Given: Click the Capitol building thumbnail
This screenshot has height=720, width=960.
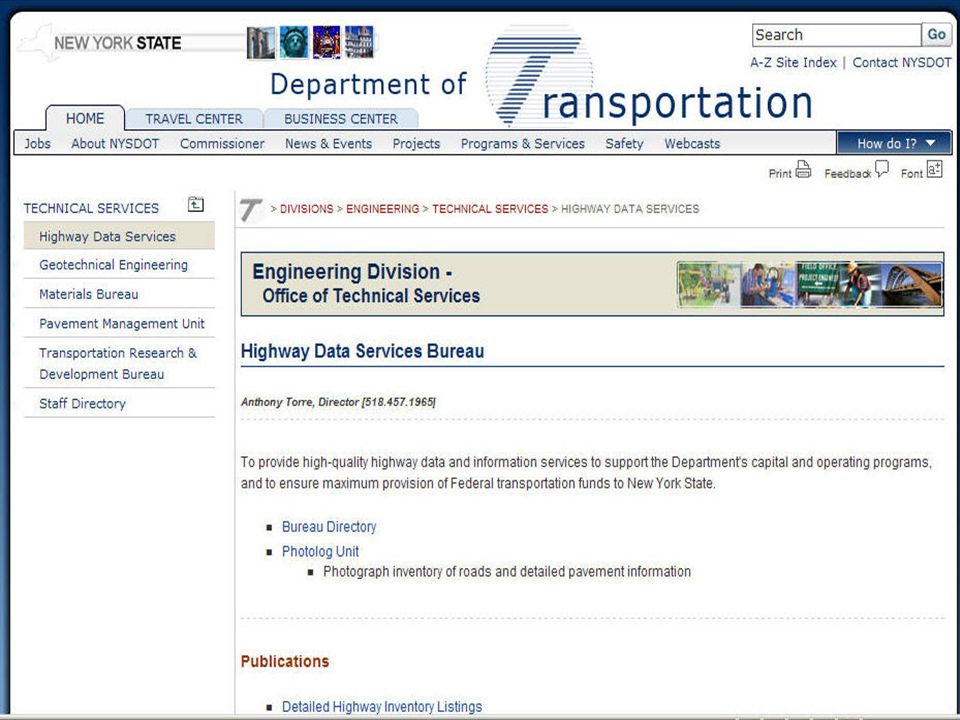Looking at the screenshot, I should (359, 42).
